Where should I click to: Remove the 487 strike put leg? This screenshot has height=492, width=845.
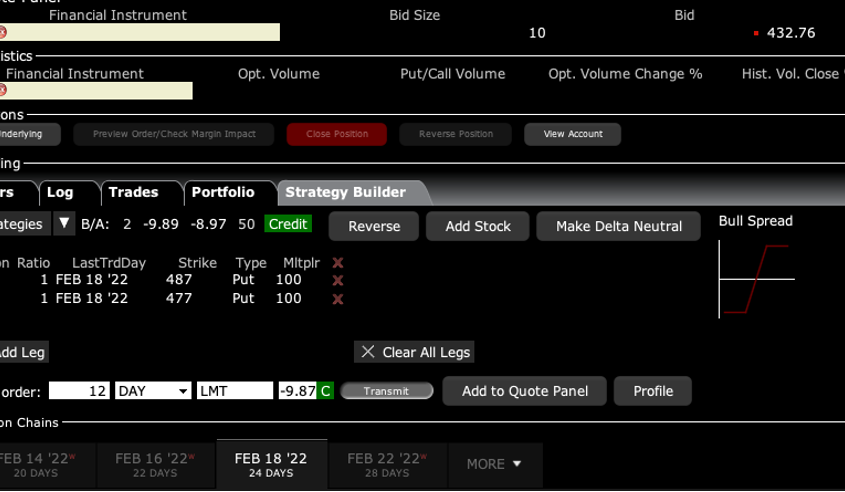tap(338, 281)
